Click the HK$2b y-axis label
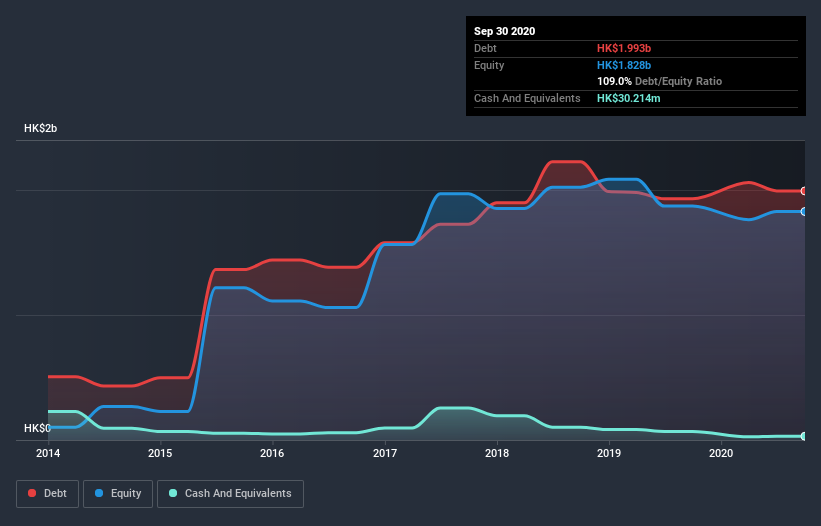The width and height of the screenshot is (821, 526). click(40, 128)
